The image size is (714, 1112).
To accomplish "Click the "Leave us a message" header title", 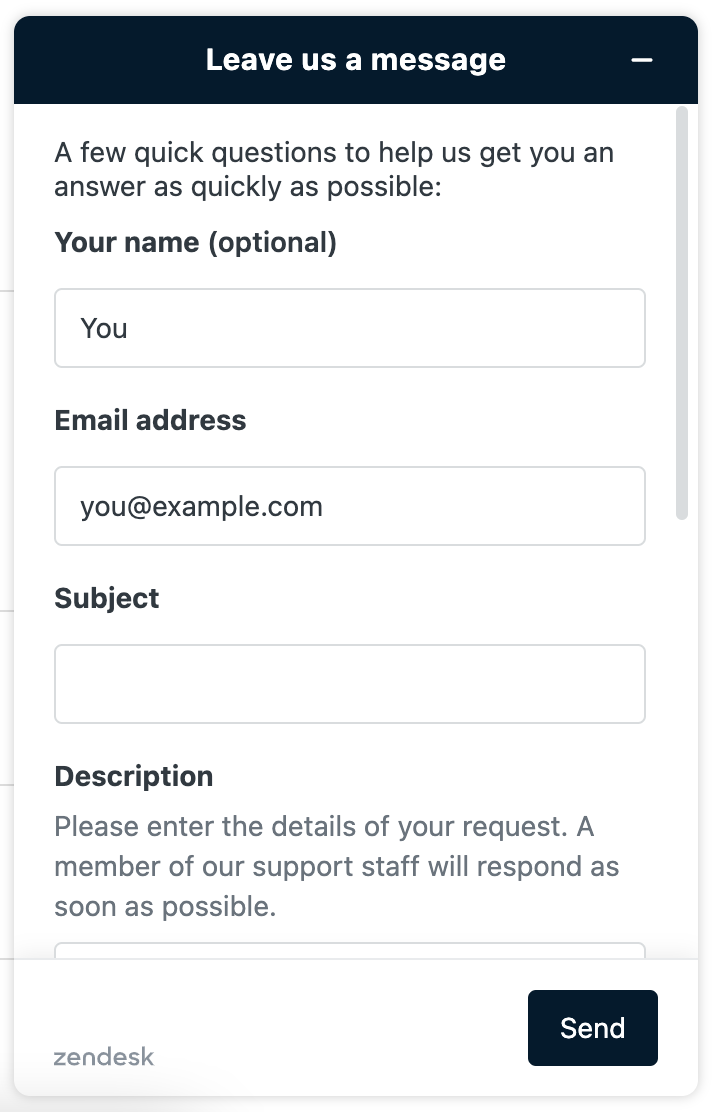I will click(x=356, y=60).
